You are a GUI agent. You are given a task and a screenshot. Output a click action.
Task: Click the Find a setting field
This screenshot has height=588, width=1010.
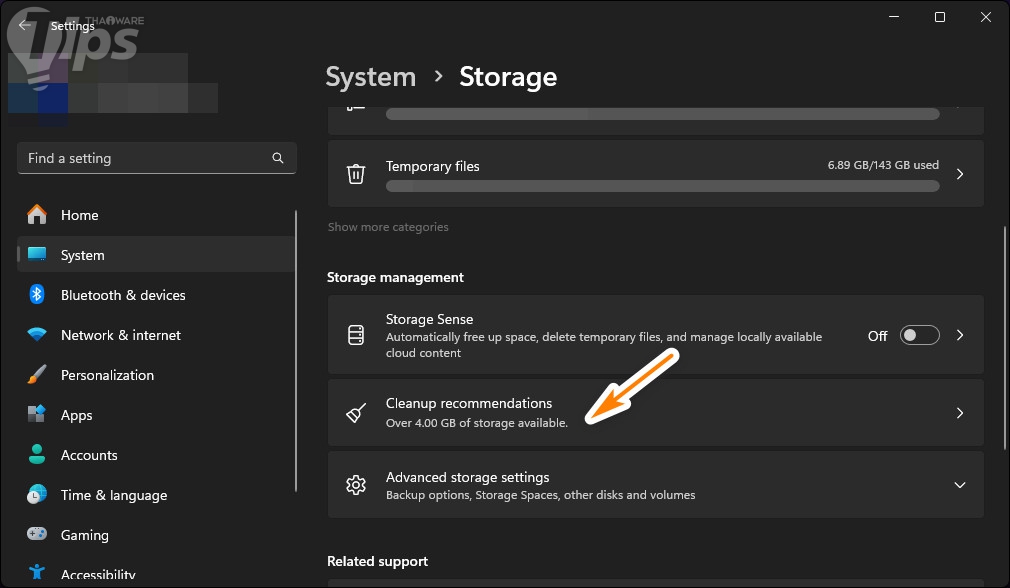[x=145, y=158]
